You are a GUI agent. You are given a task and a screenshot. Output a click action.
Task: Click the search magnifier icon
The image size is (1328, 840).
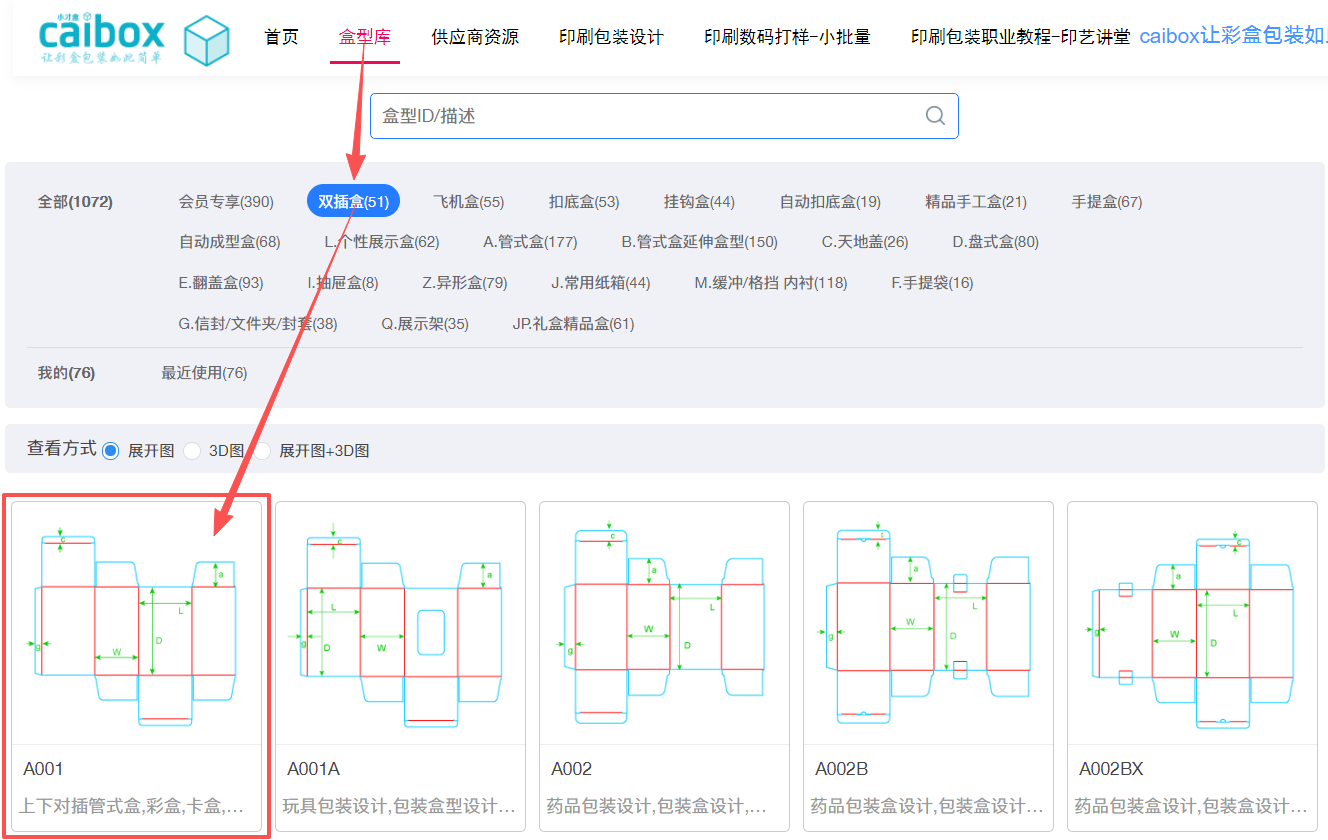pos(935,116)
